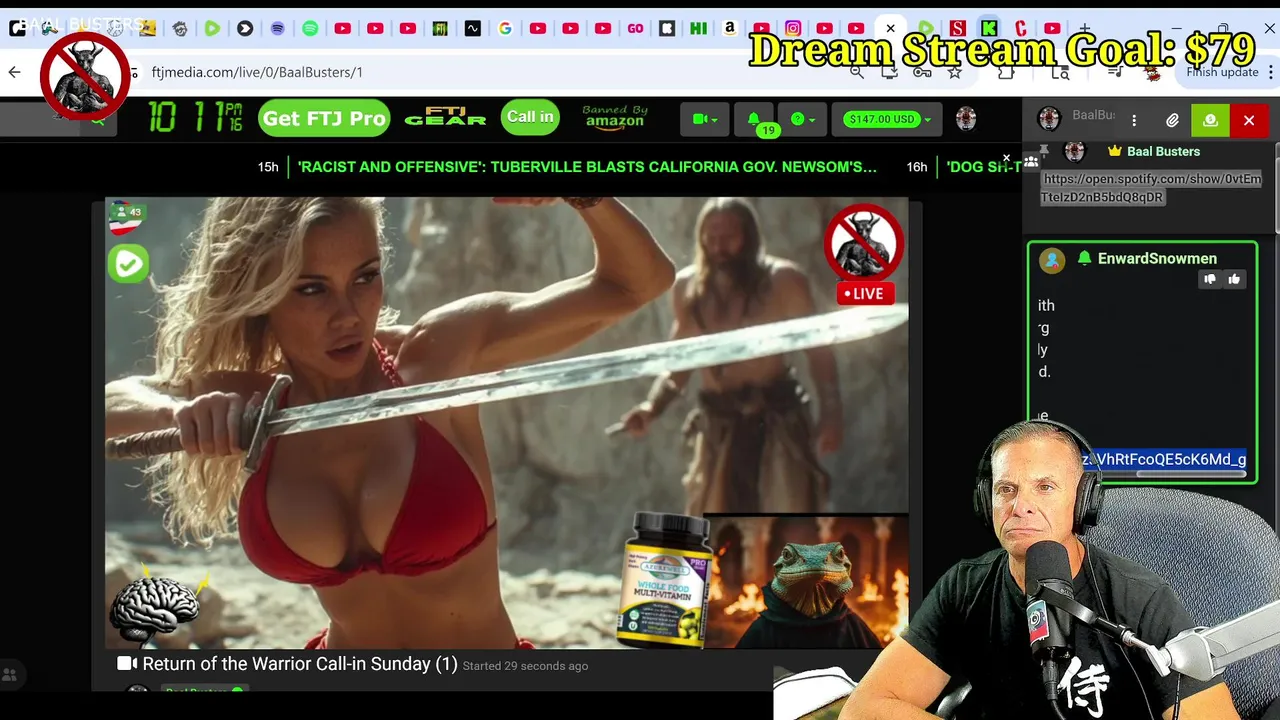Open the chat participants people icon
The height and width of the screenshot is (720, 1280).
1031,161
